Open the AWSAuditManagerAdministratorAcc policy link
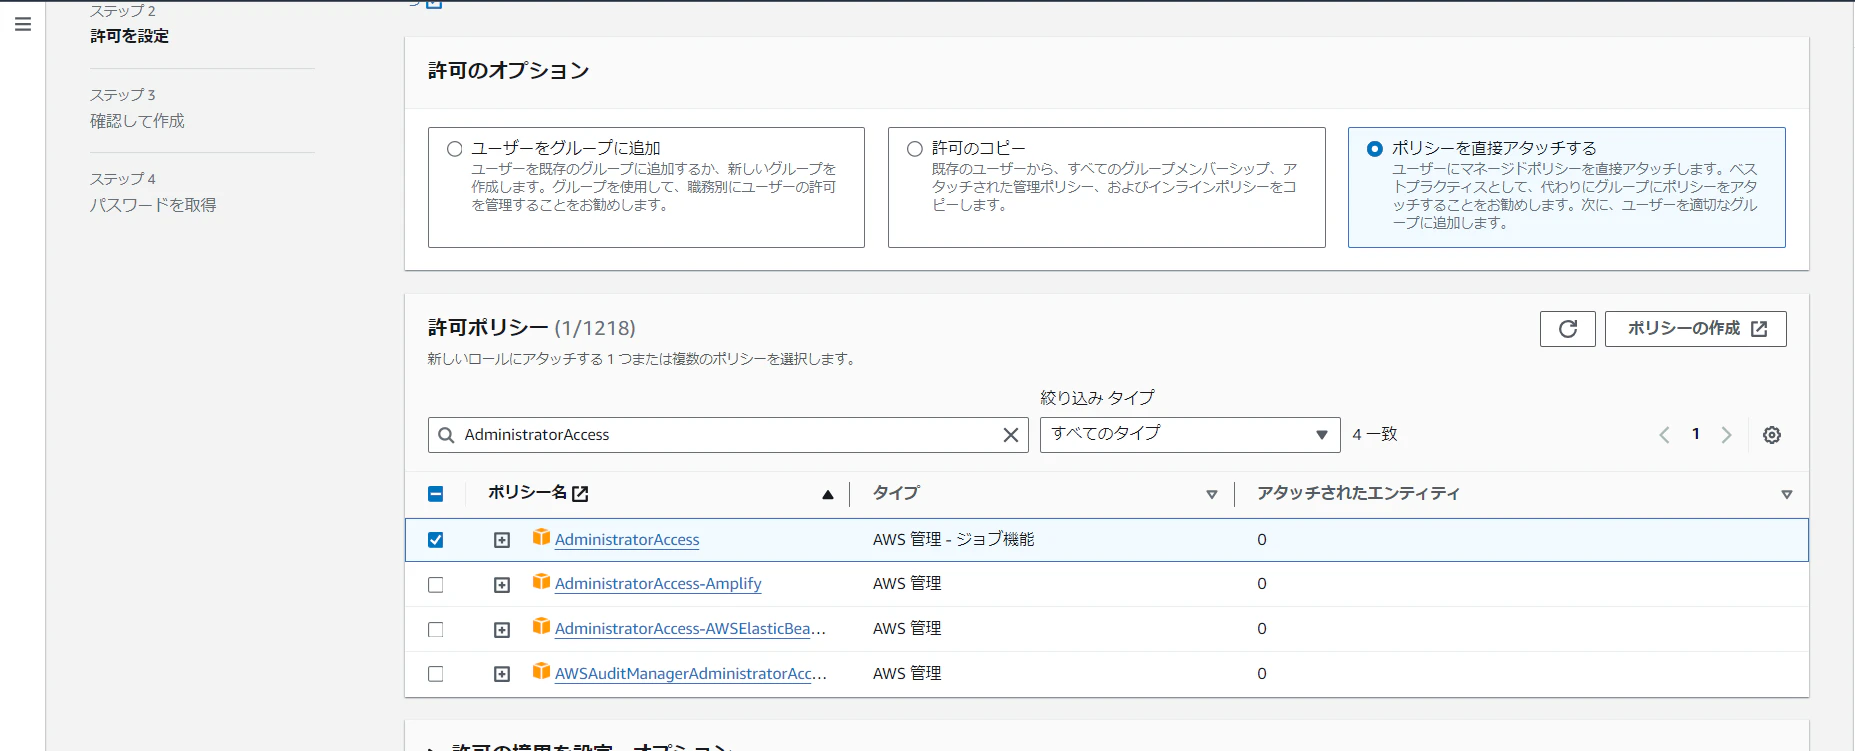The image size is (1855, 751). pyautogui.click(x=691, y=674)
